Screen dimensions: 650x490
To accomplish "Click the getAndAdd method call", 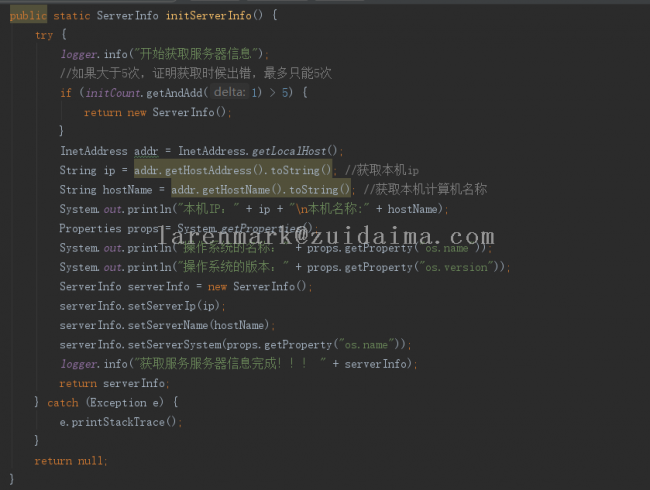I will [x=175, y=92].
